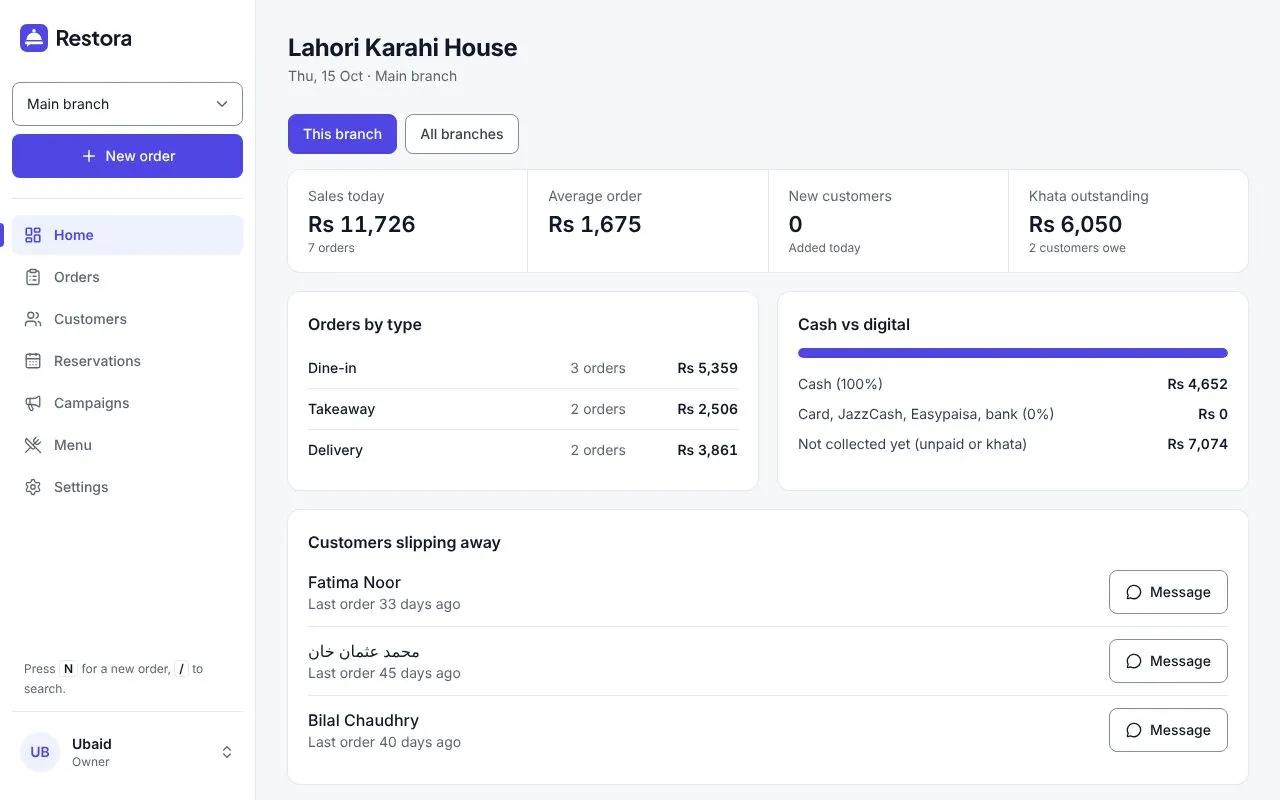The image size is (1280, 800).
Task: Click the Orders clipboard icon
Action: [33, 277]
